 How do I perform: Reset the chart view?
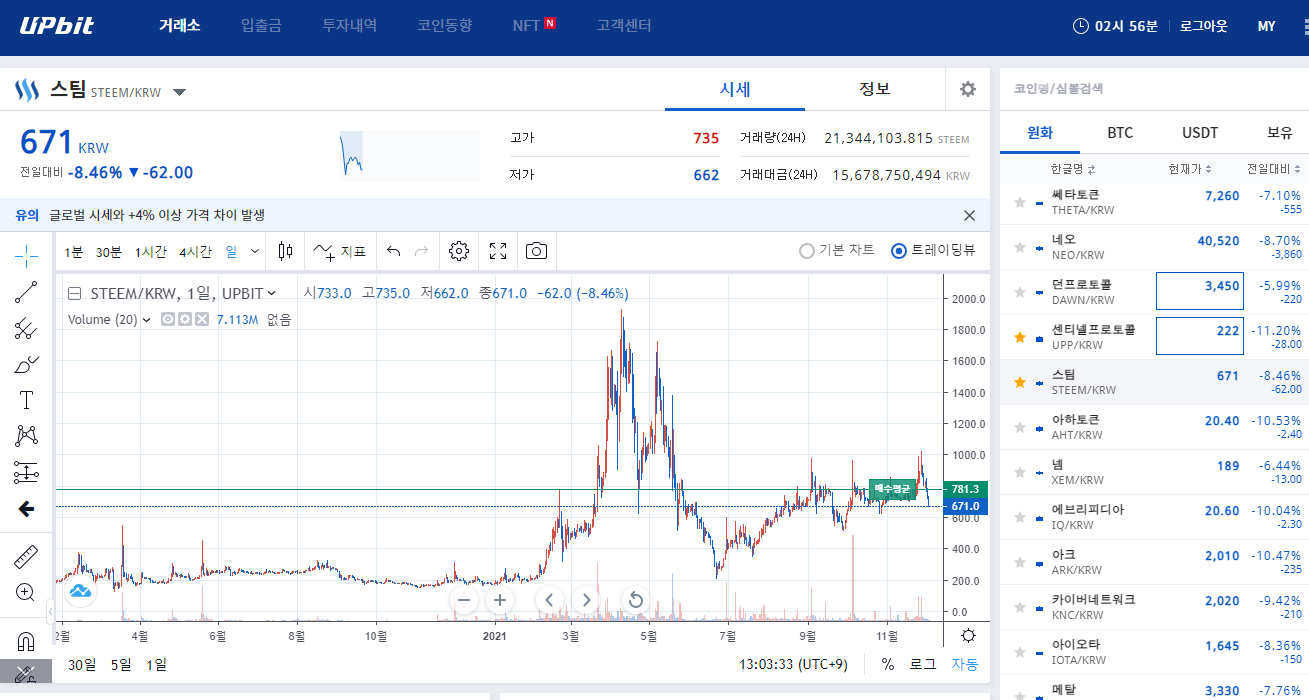635,600
